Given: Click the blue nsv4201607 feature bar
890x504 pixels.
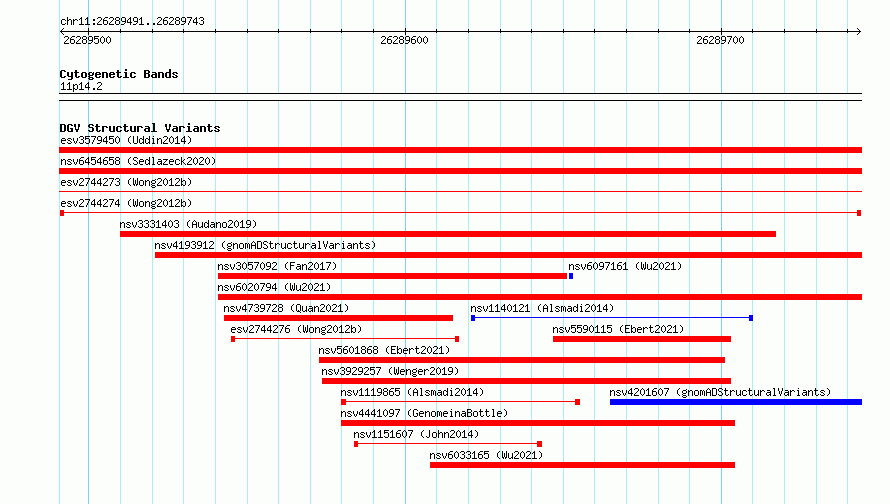Looking at the screenshot, I should (x=736, y=402).
